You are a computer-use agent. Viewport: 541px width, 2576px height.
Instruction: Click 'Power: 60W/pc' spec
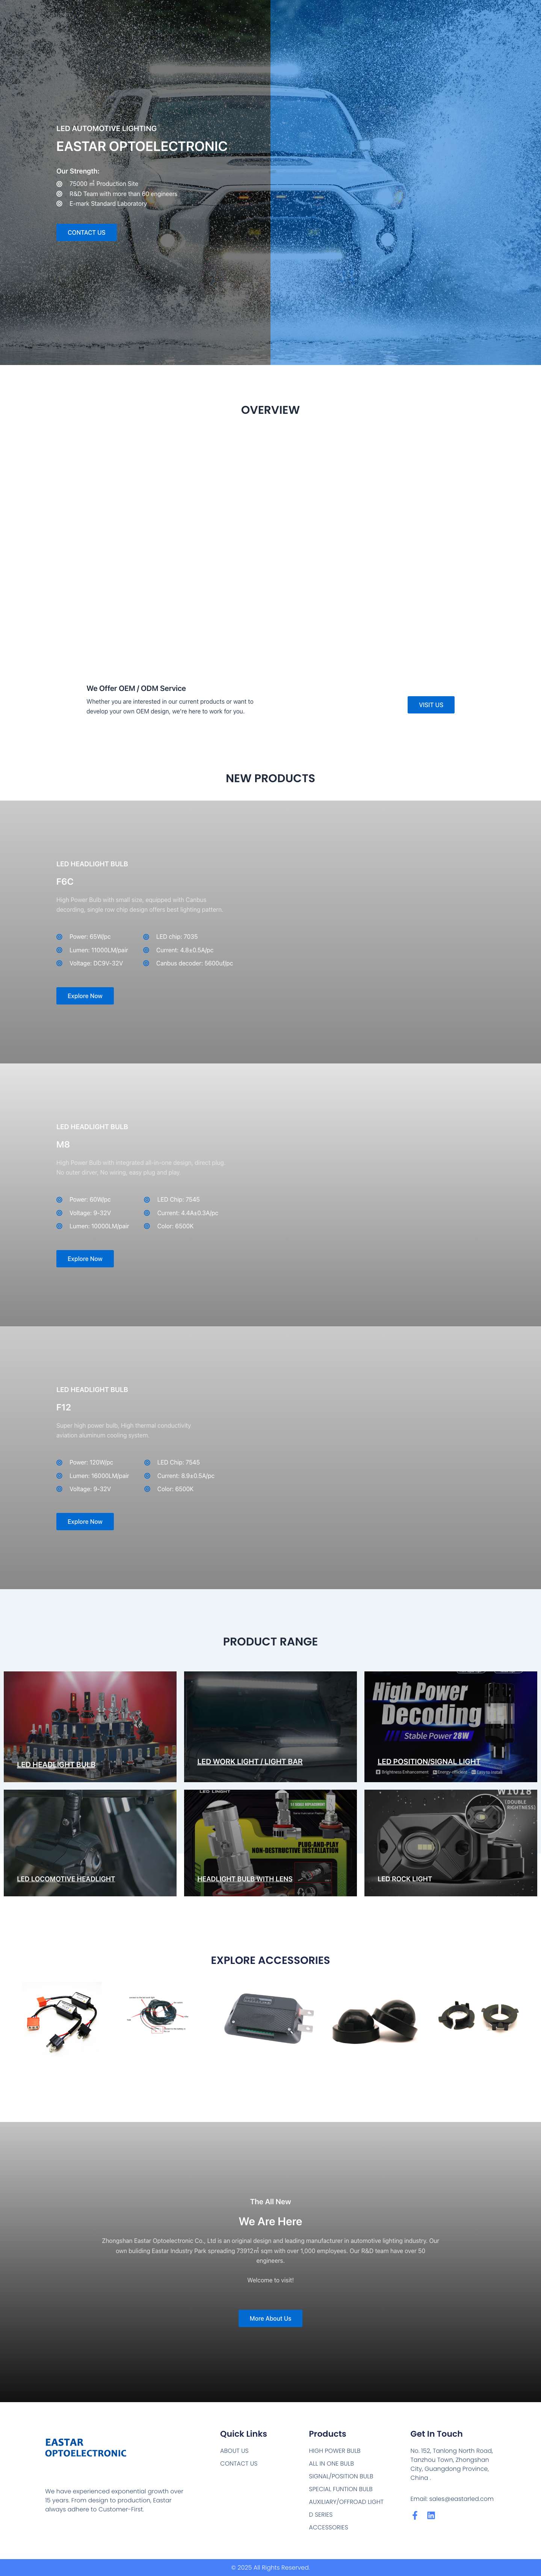pyautogui.click(x=90, y=1200)
